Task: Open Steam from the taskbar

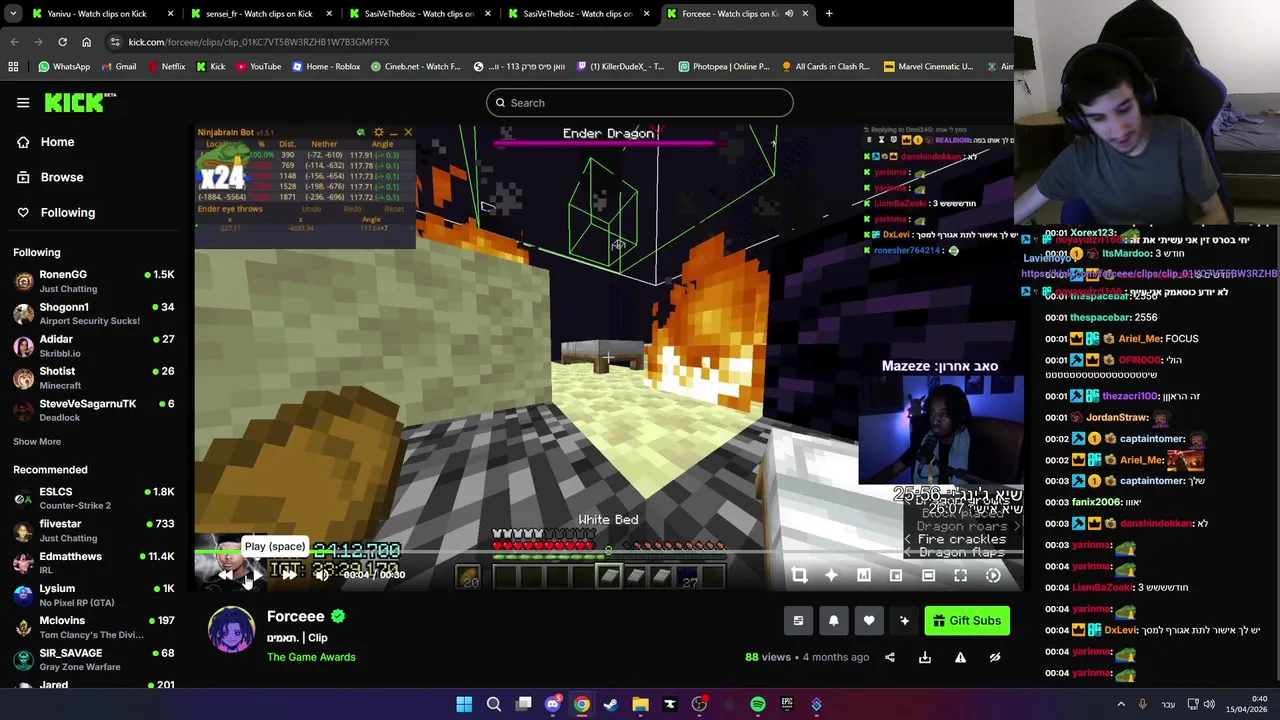Action: click(x=611, y=705)
